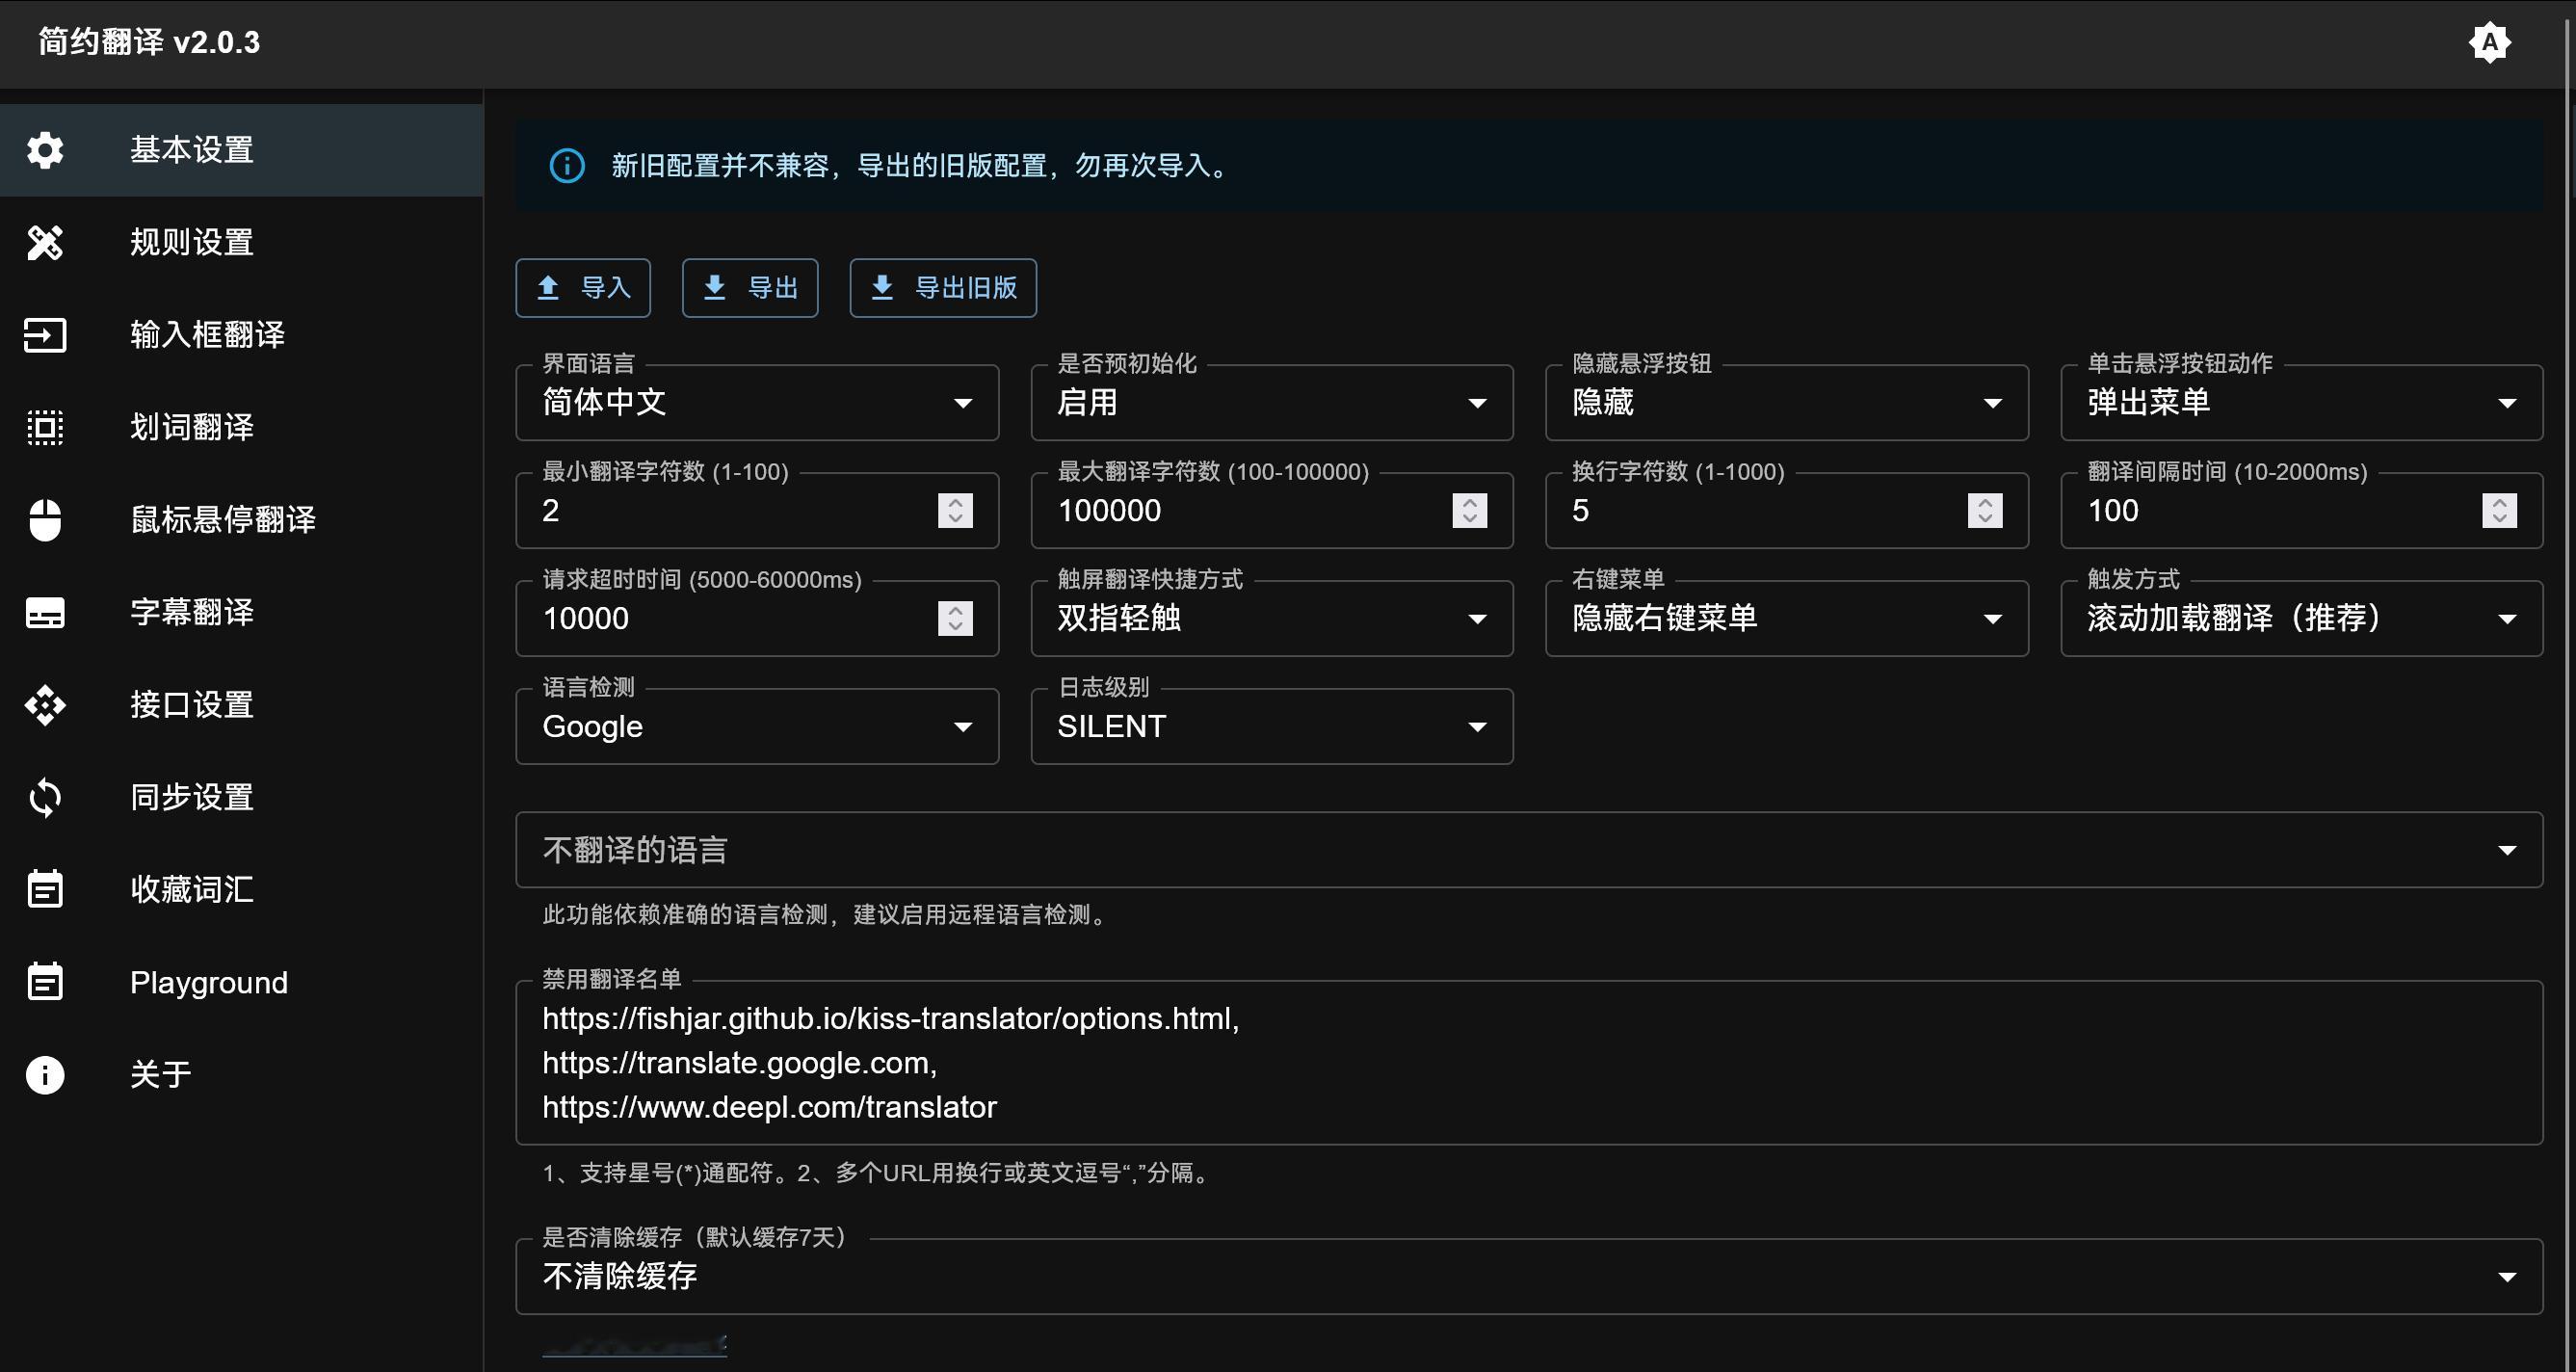Click the 导入 button

click(583, 287)
